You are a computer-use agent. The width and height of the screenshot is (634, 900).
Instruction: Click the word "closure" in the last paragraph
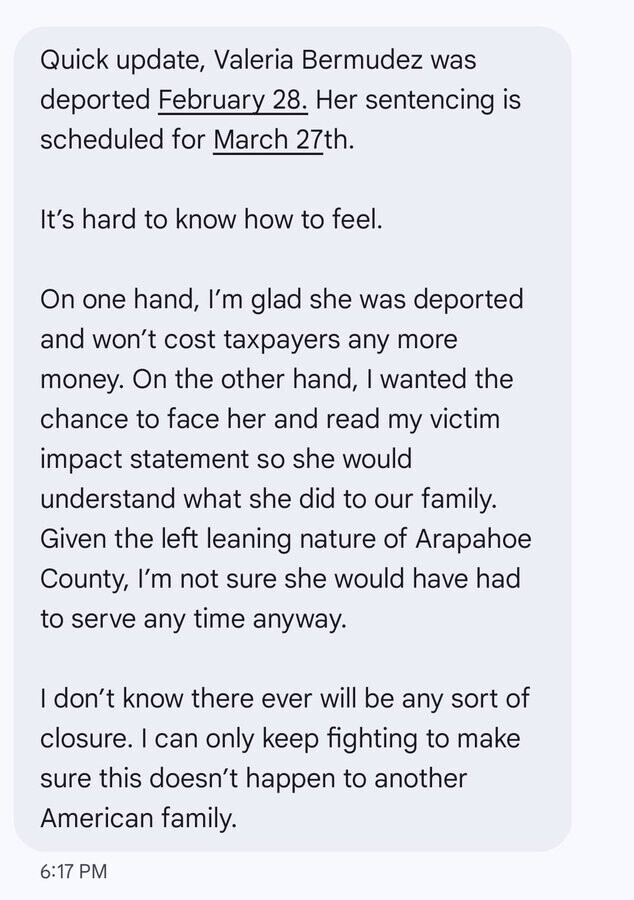coord(91,738)
